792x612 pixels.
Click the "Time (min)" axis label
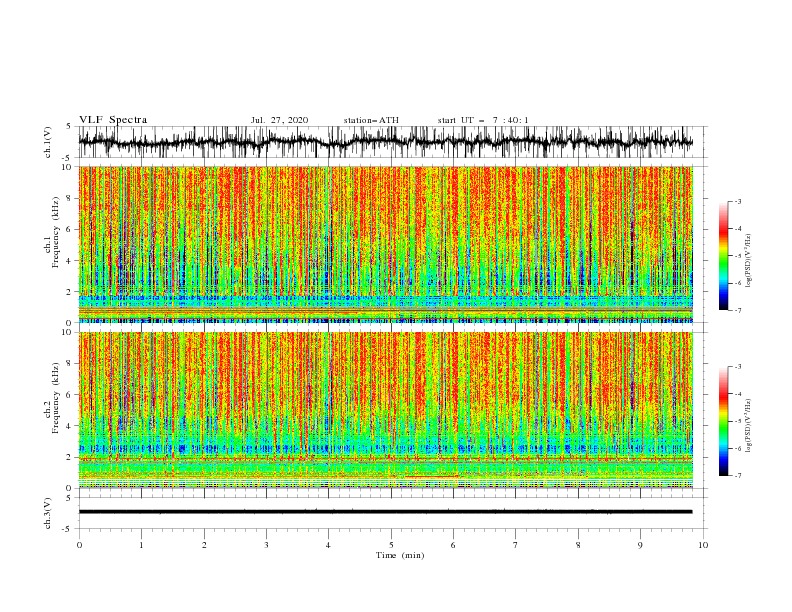click(400, 555)
